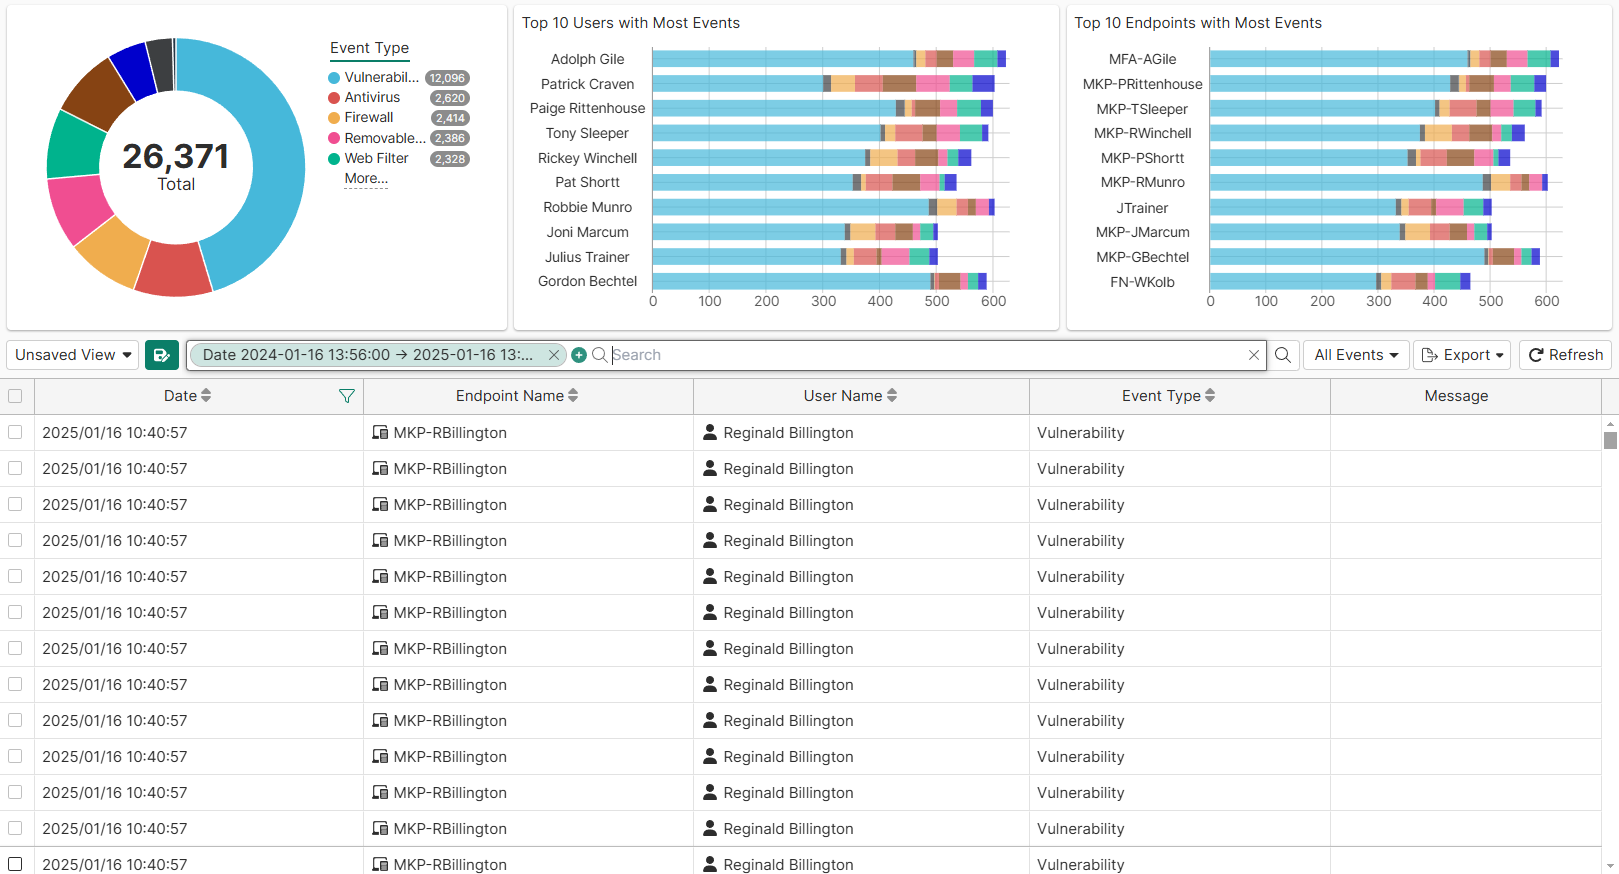Click into the Search input field
The width and height of the screenshot is (1619, 874).
tap(927, 355)
